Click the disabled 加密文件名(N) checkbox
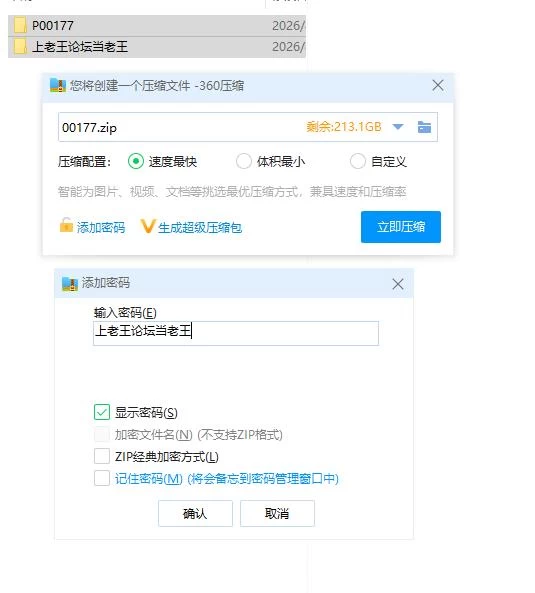This screenshot has height=593, width=535. click(x=102, y=435)
